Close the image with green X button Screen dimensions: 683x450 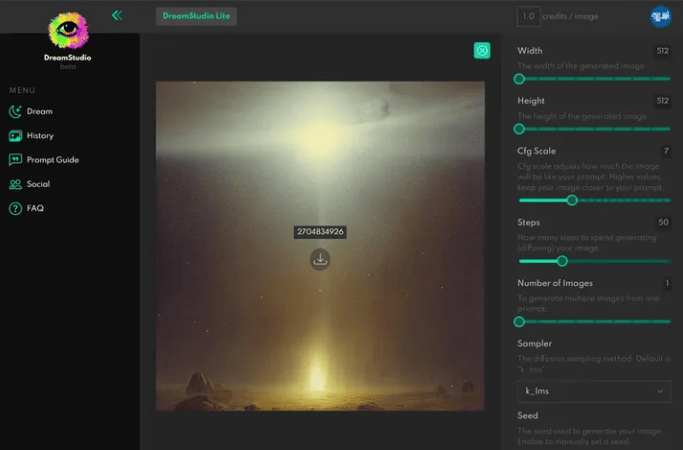click(482, 51)
